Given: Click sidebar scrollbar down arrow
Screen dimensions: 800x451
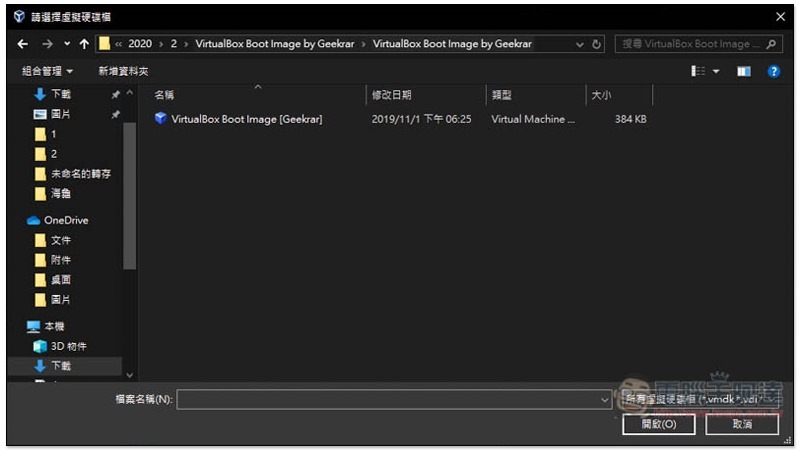Looking at the screenshot, I should point(130,375).
